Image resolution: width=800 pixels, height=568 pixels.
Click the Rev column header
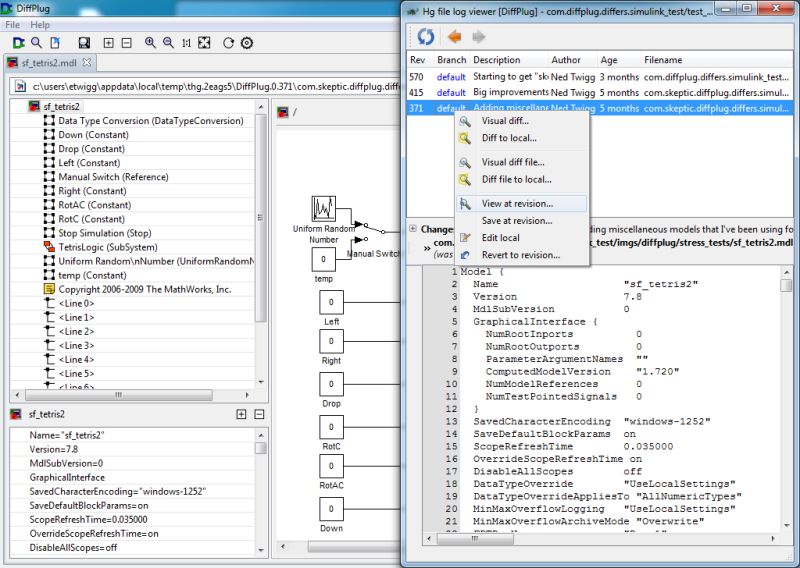[419, 60]
